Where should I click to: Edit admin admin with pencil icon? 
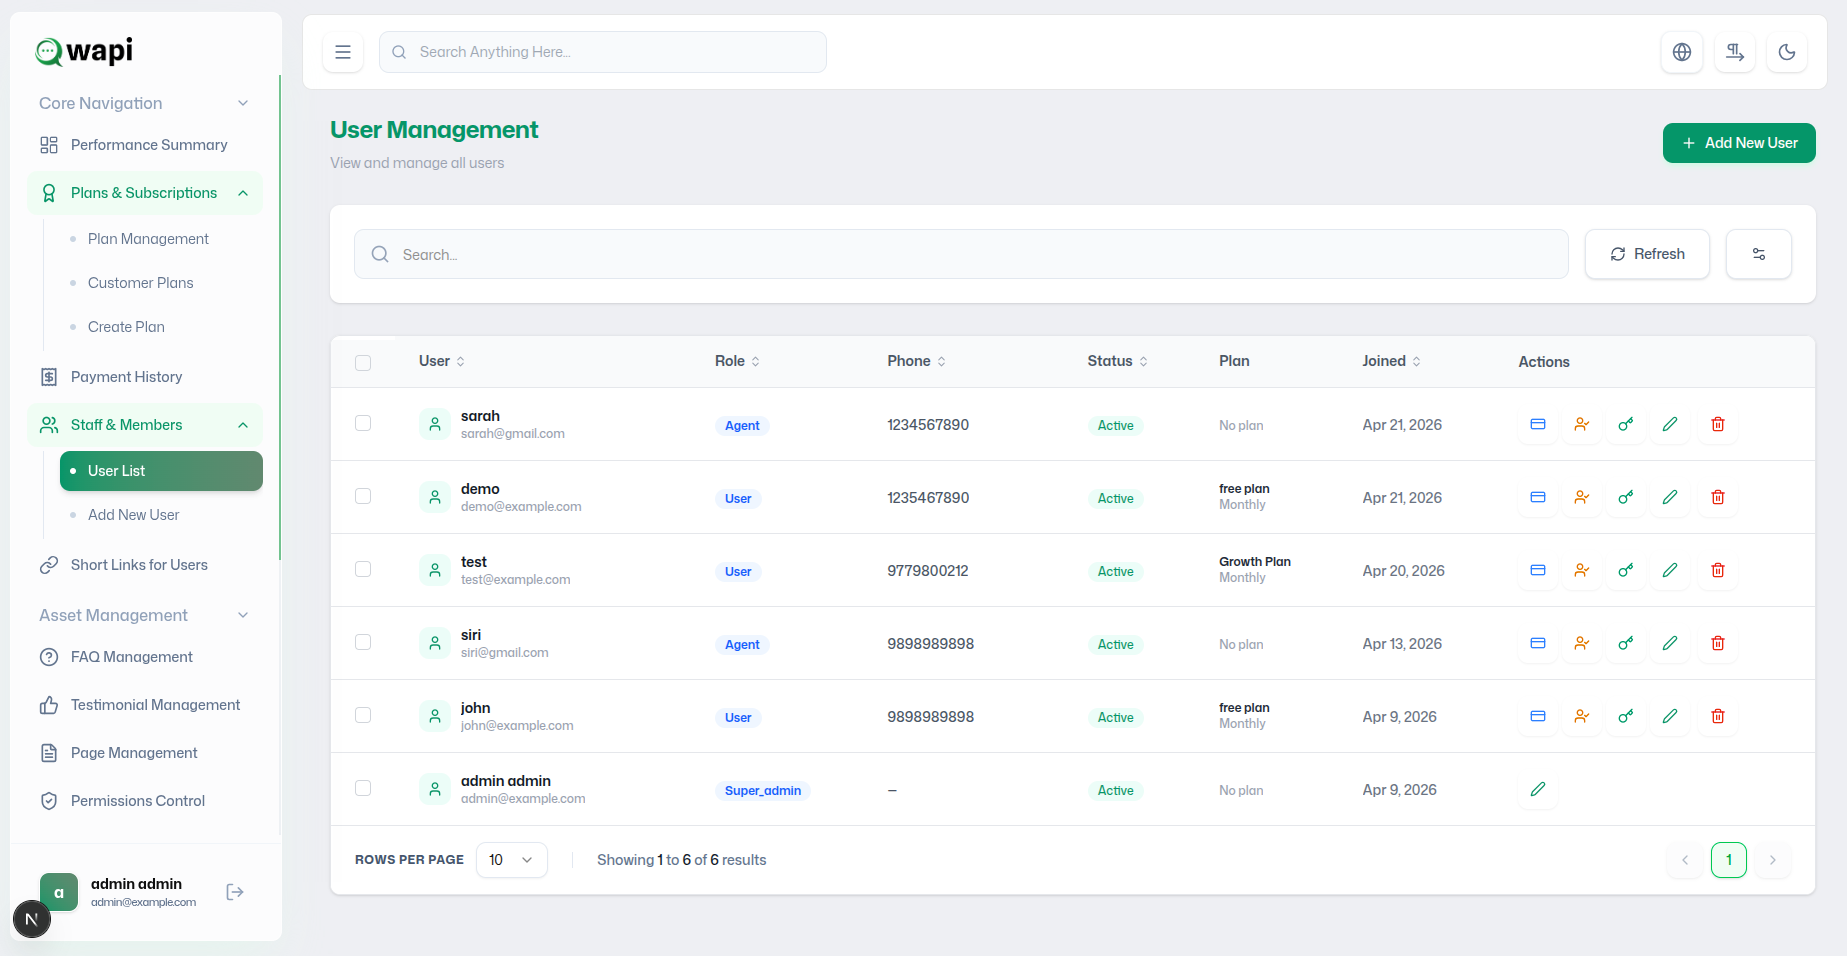tap(1538, 789)
